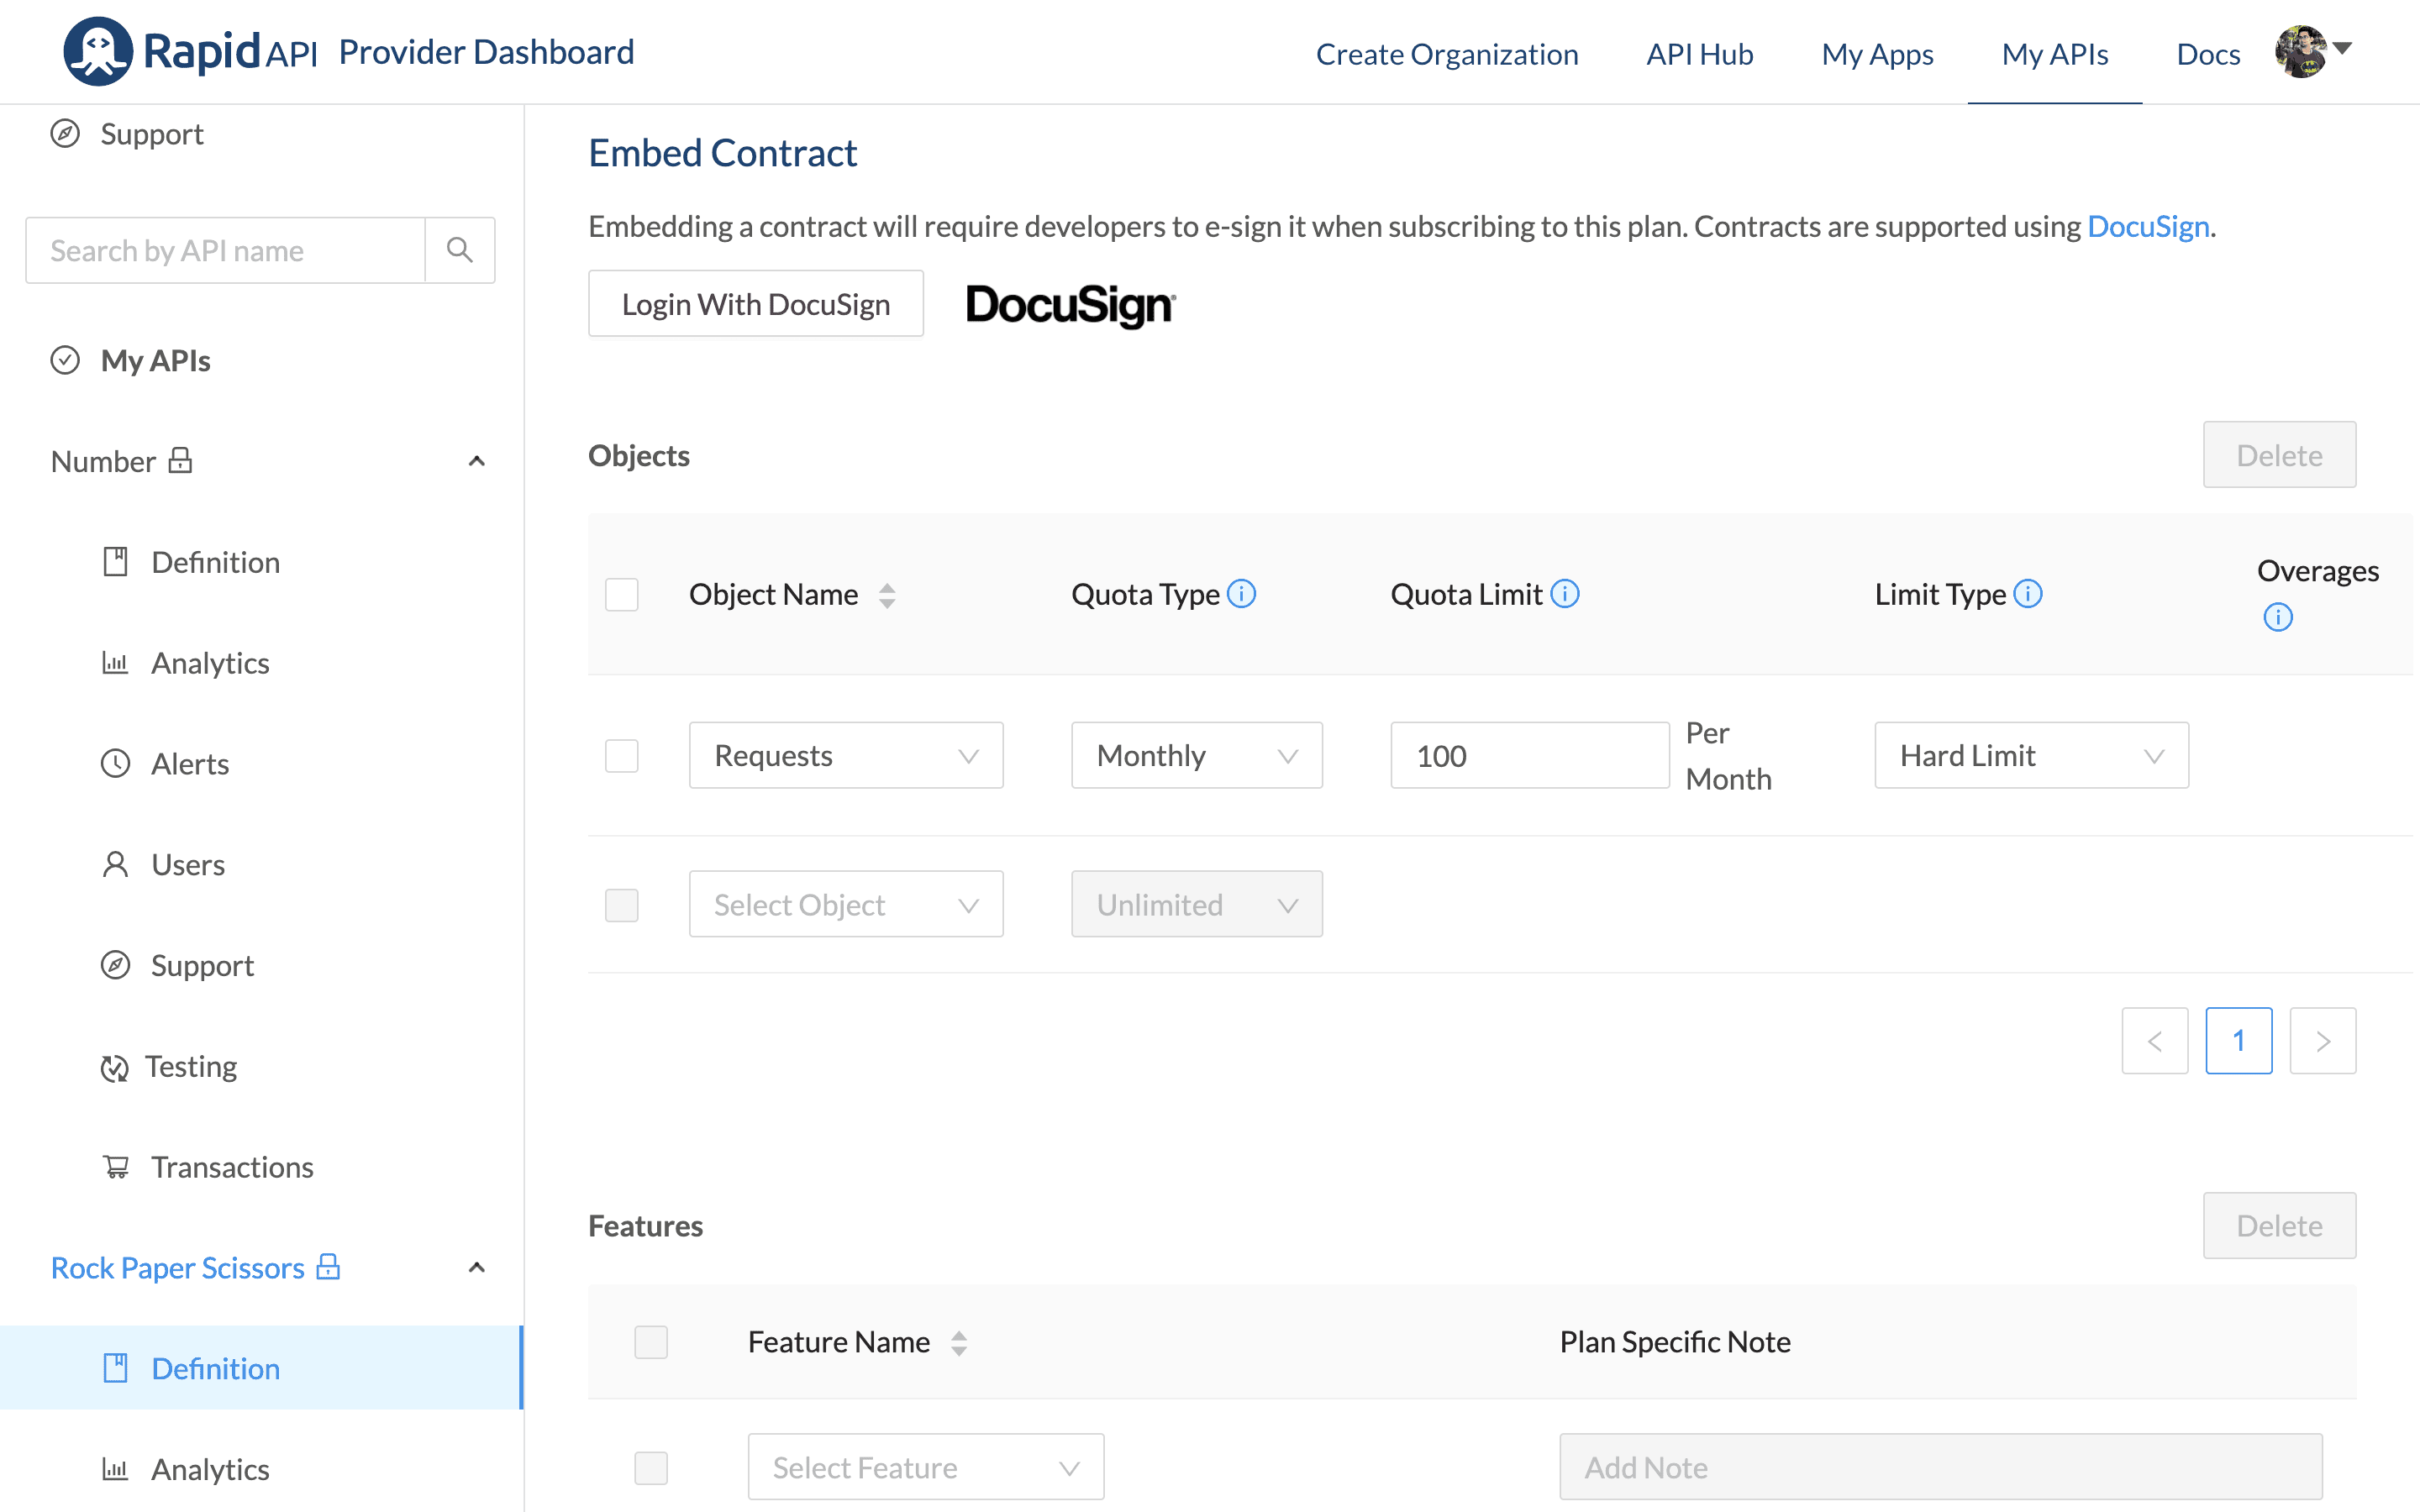The image size is (2420, 1512).
Task: Toggle select-all checkbox in Features header
Action: click(651, 1342)
